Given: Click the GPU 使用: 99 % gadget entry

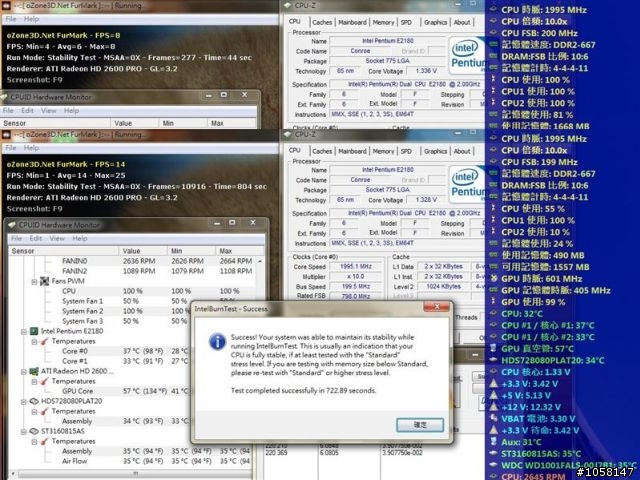Looking at the screenshot, I should coord(527,302).
